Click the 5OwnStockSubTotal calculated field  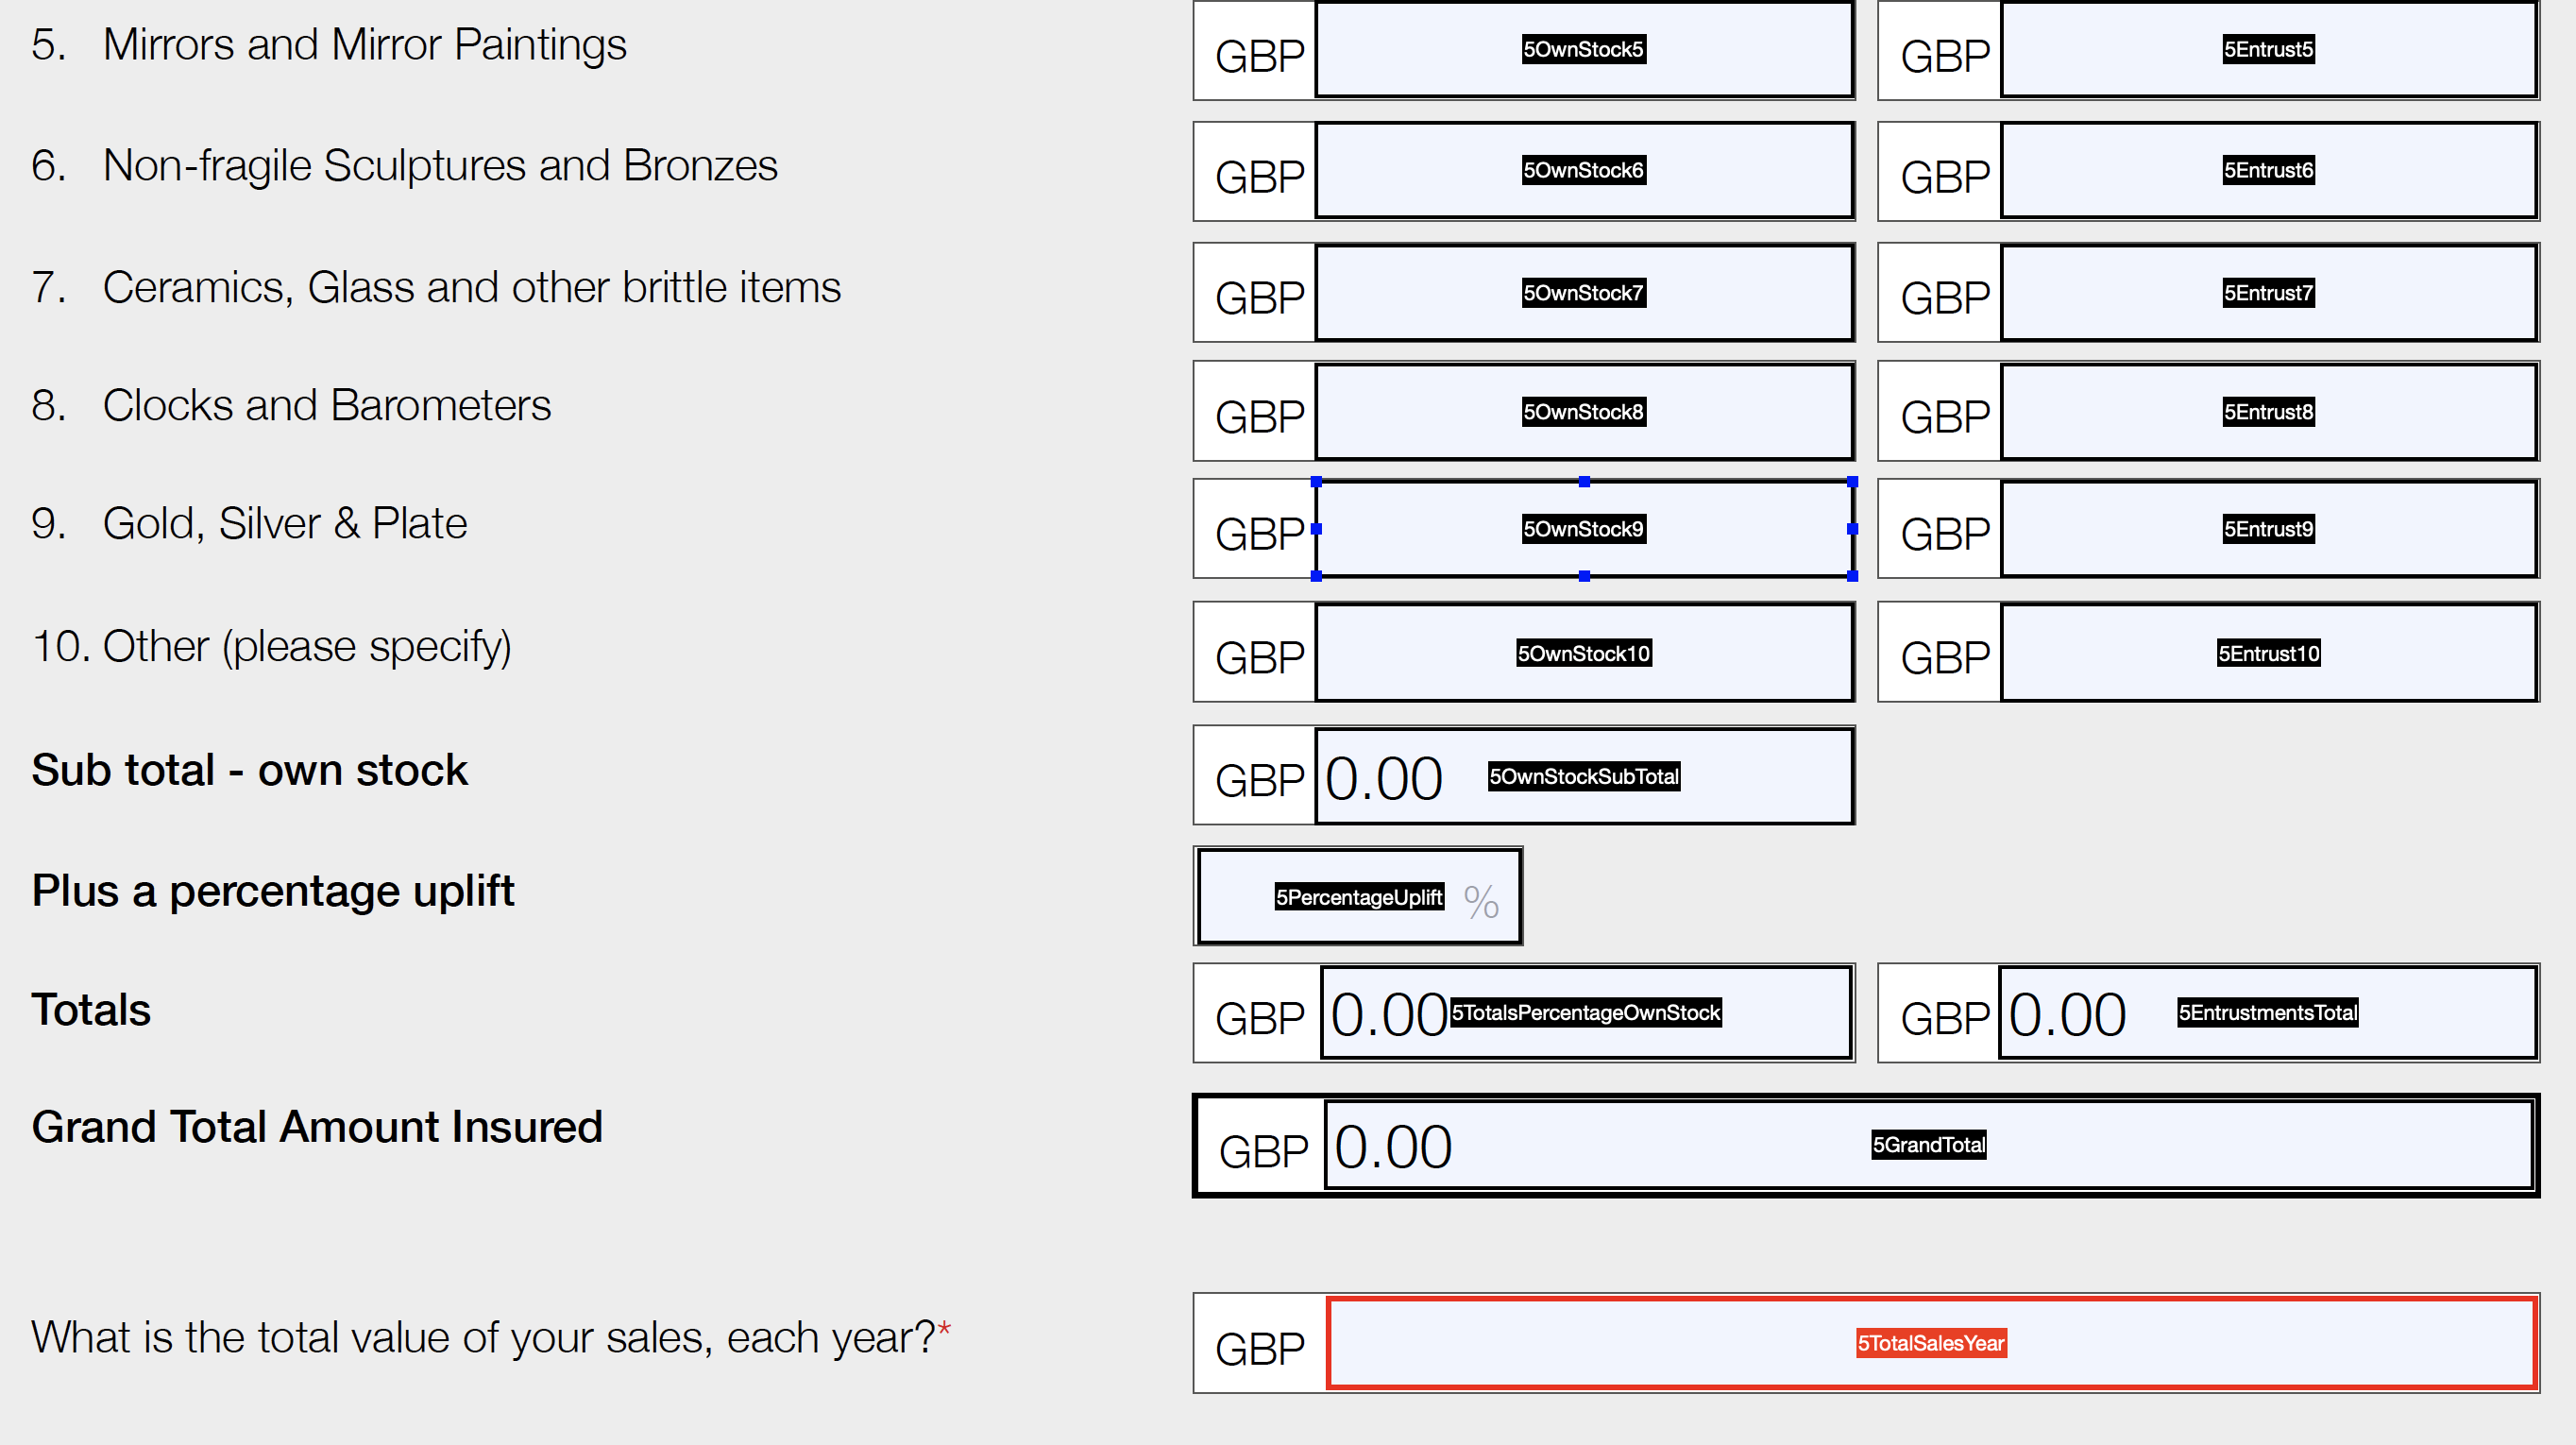tap(1583, 776)
